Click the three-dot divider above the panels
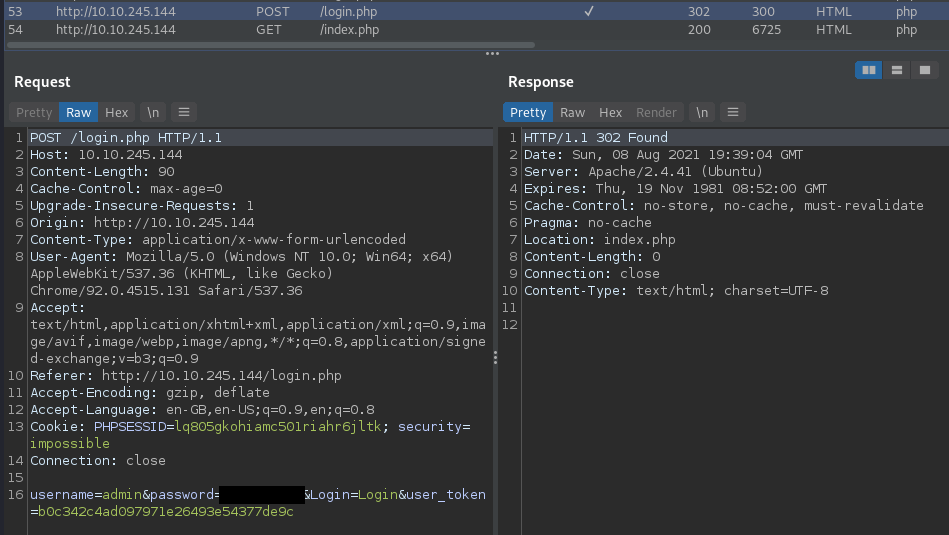The image size is (949, 535). pyautogui.click(x=491, y=54)
